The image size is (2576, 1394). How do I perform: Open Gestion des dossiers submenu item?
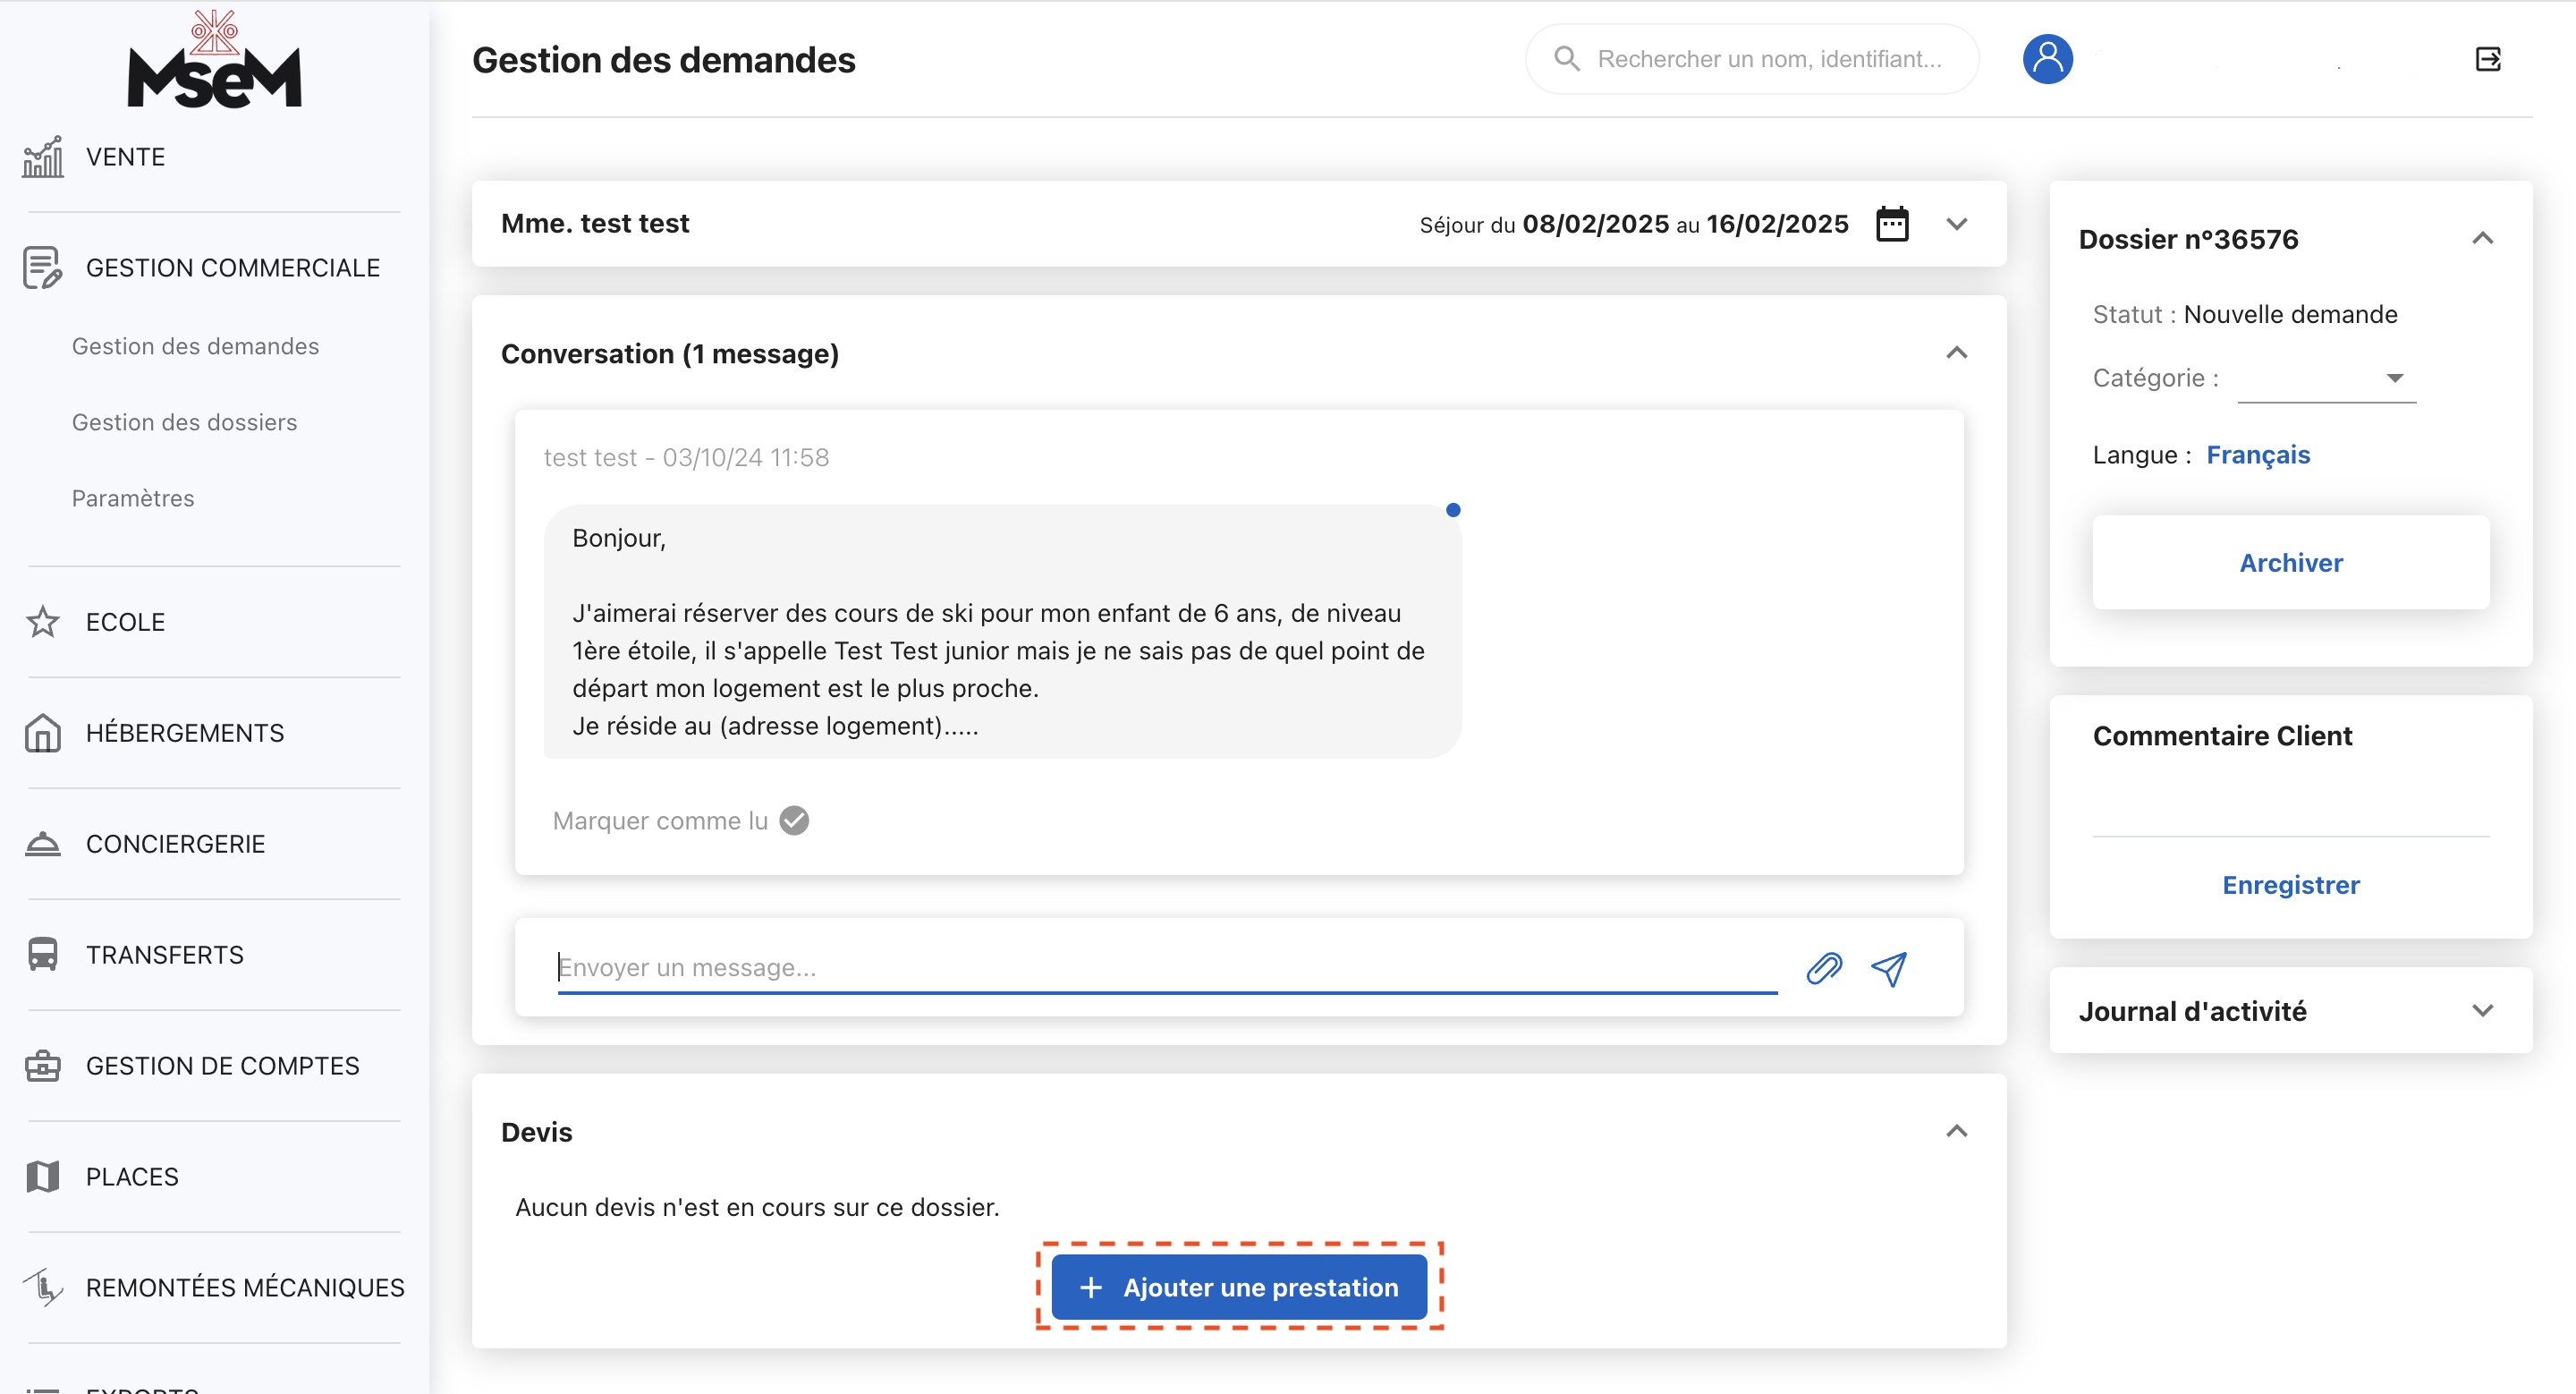(x=184, y=422)
